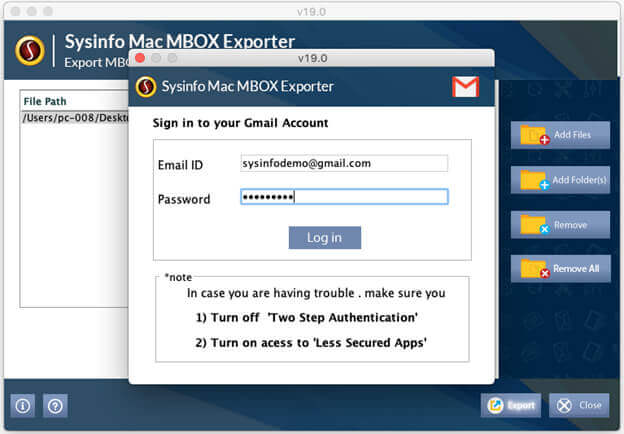Click the 'Less Secured Apps' note line
This screenshot has width=624, height=434.
311,343
